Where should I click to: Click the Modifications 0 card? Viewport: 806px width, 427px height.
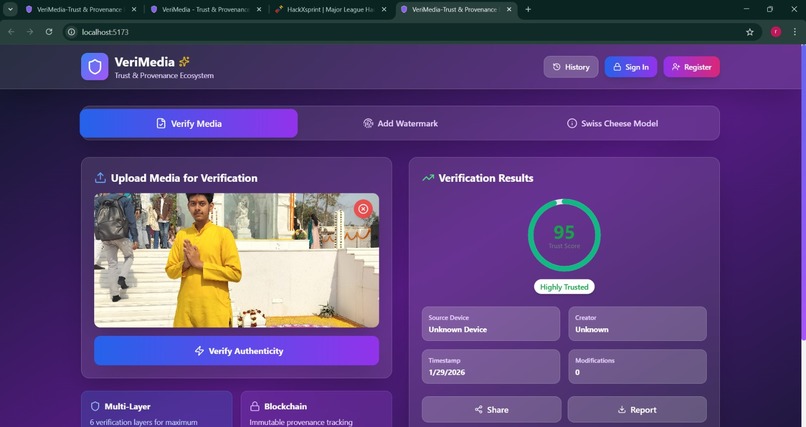(x=637, y=366)
